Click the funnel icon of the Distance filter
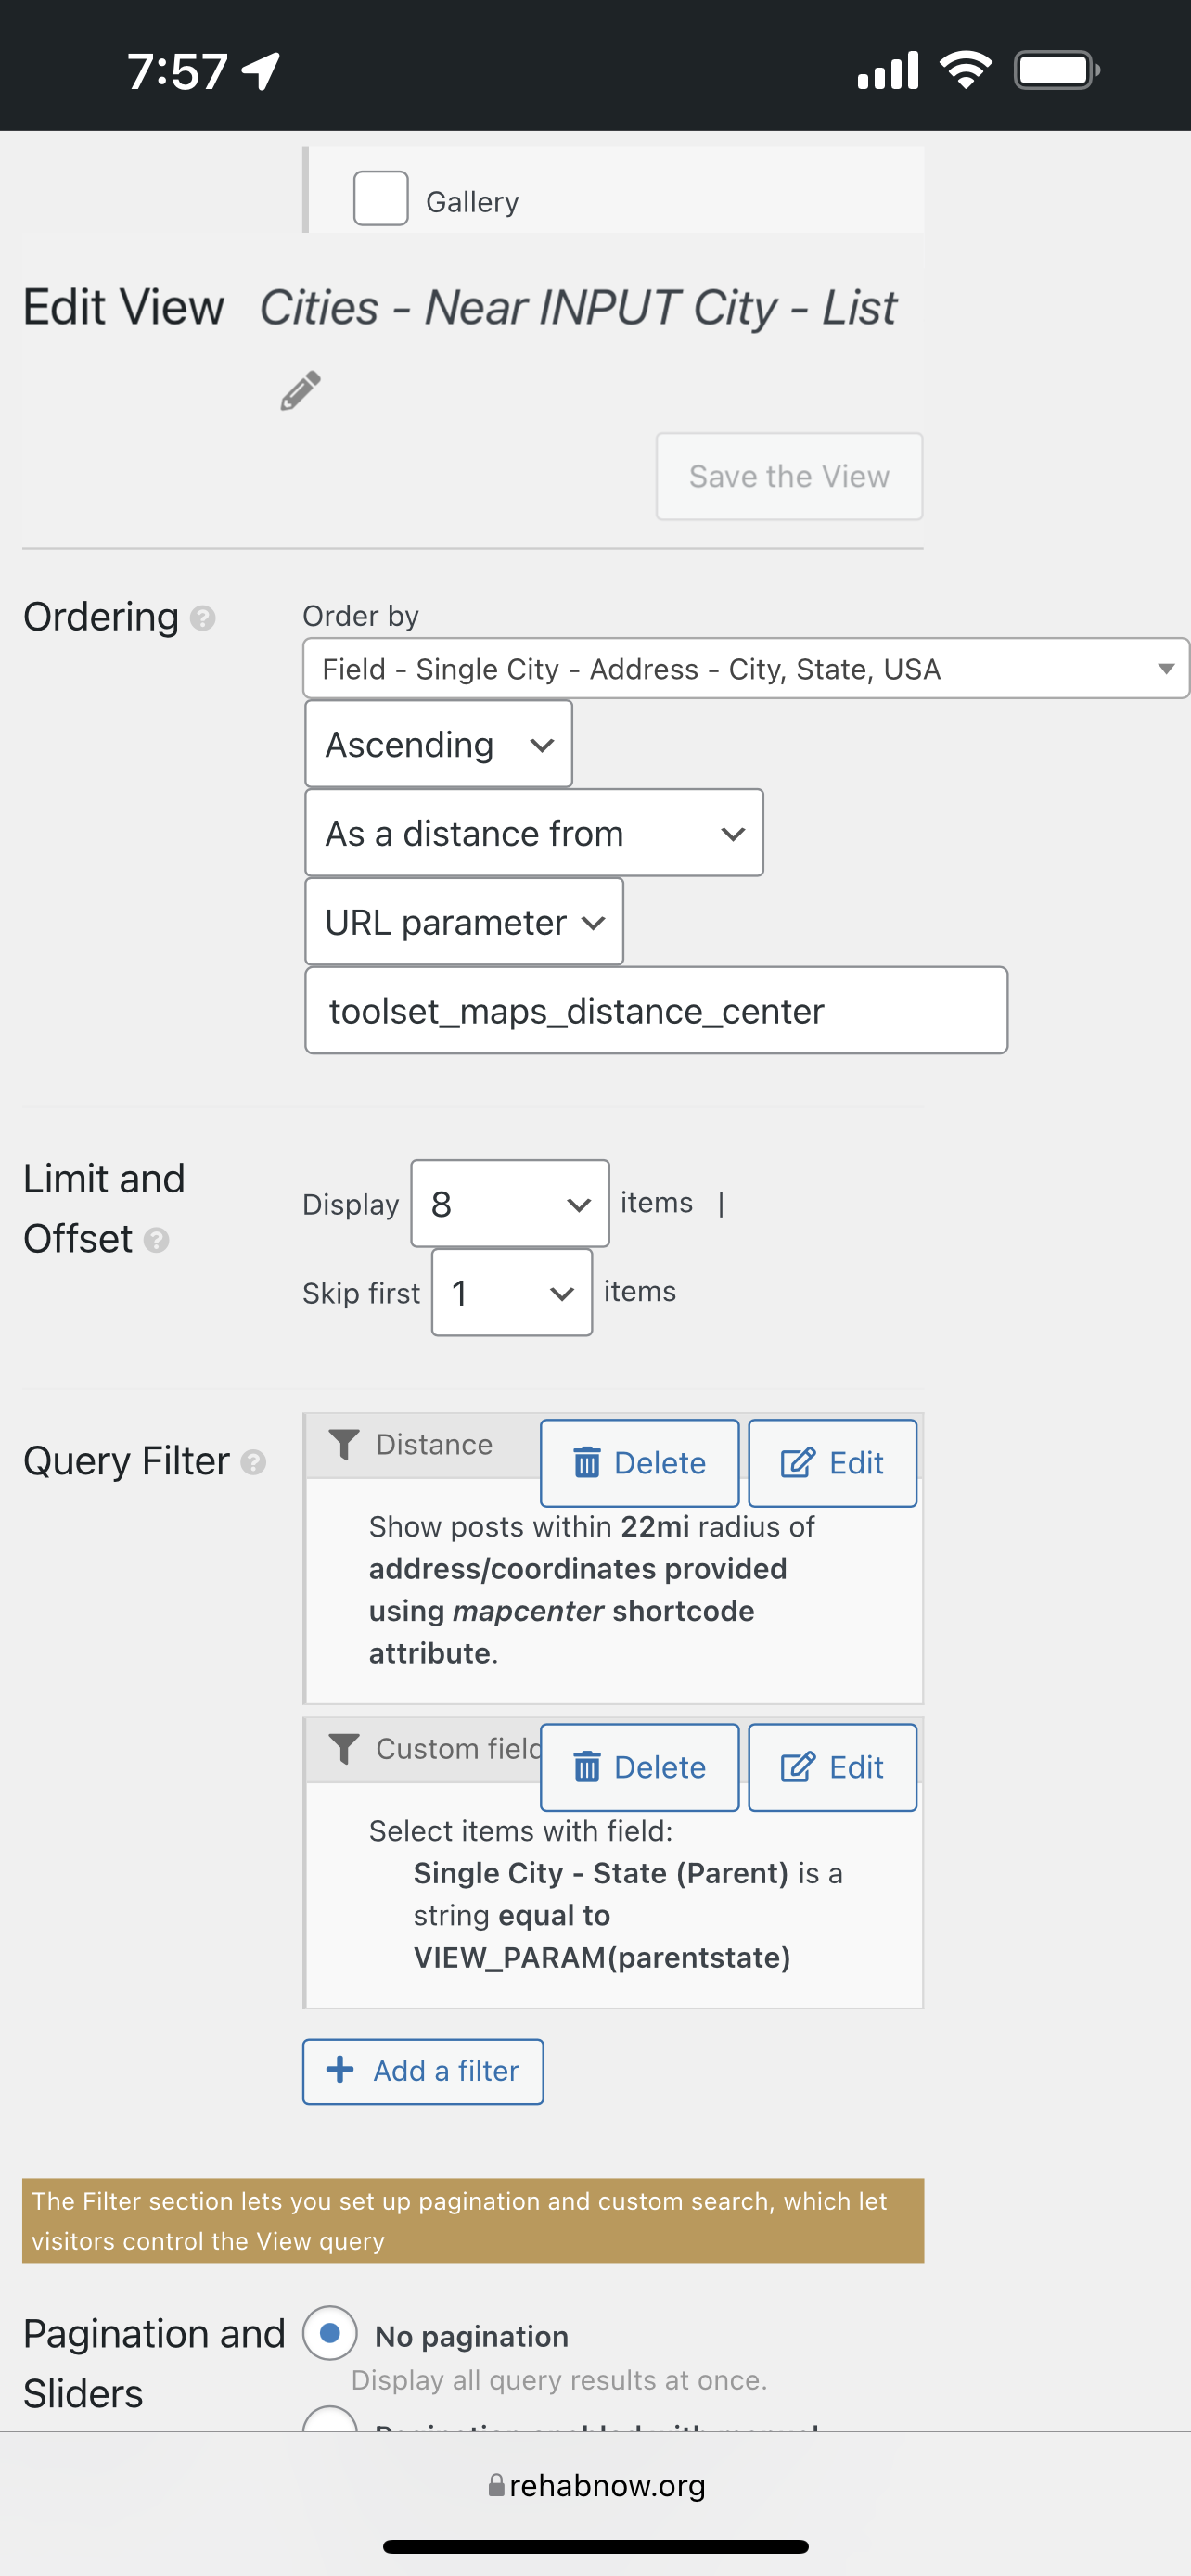Viewport: 1191px width, 2576px height. 344,1444
